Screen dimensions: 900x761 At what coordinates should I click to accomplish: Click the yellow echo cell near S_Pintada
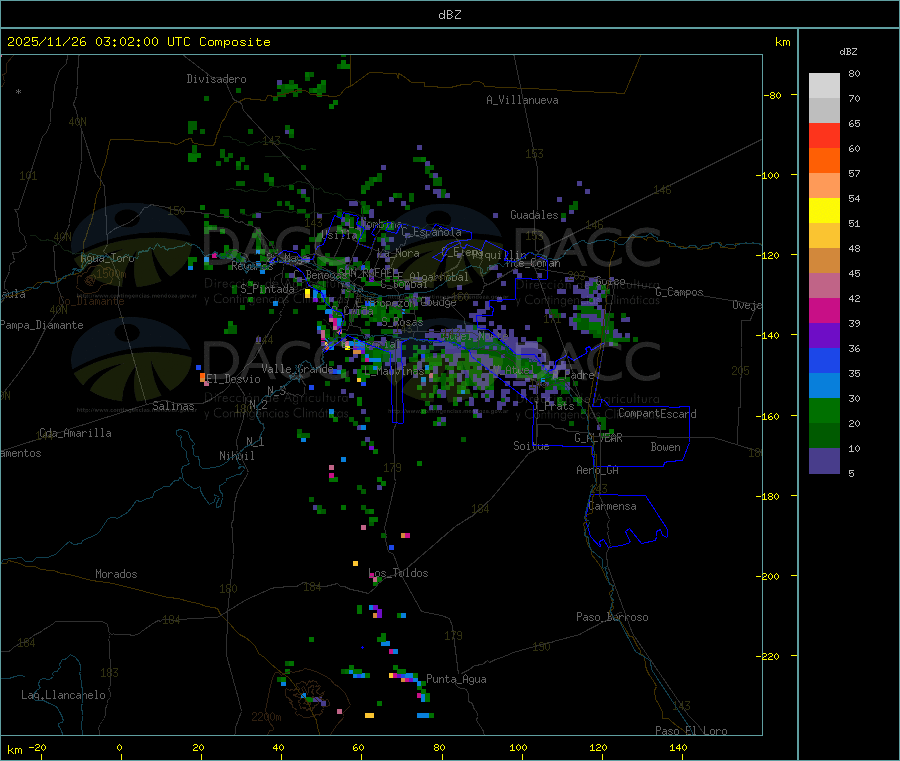coord(308,293)
